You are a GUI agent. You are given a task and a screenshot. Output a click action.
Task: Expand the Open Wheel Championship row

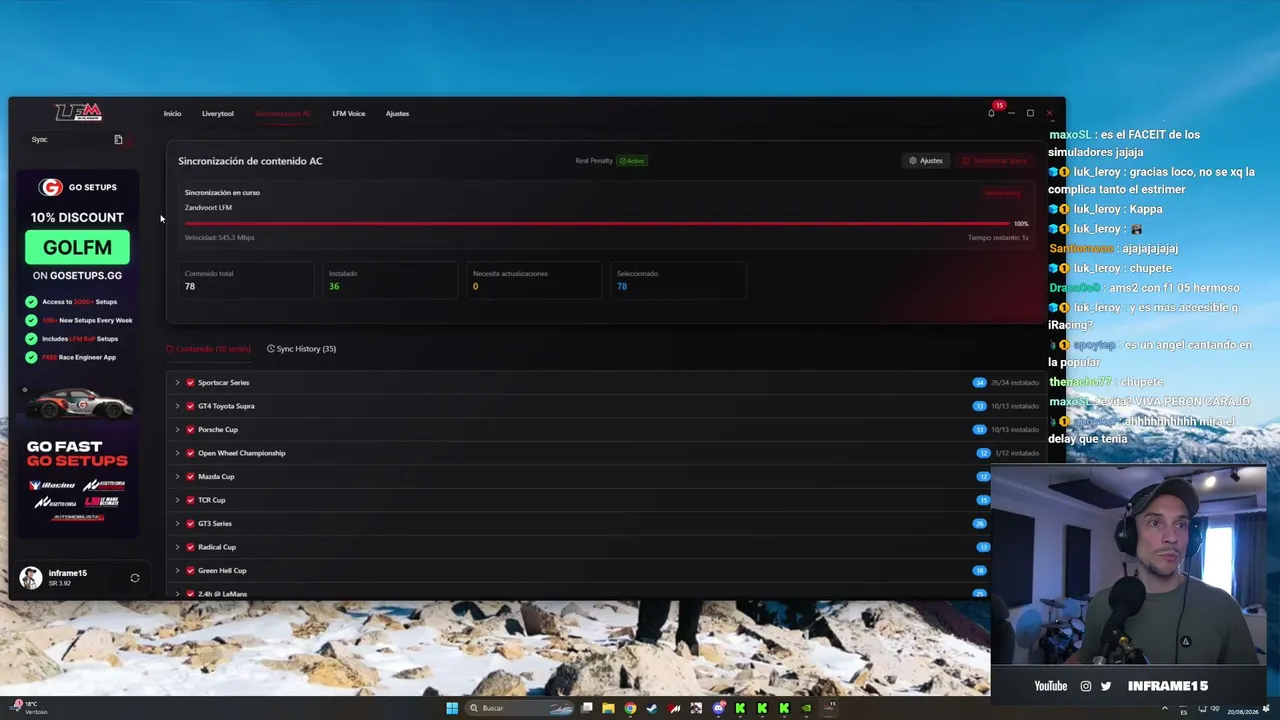[x=177, y=453]
